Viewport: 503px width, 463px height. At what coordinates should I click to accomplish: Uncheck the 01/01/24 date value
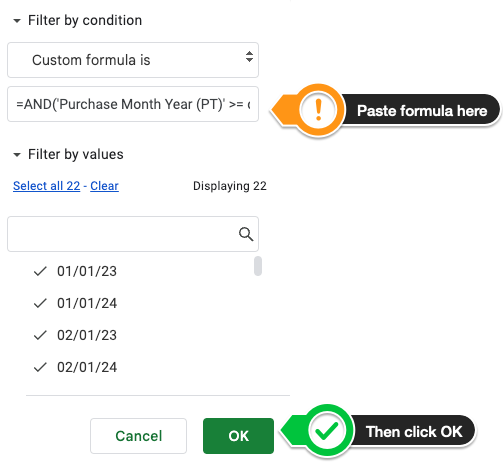75,303
